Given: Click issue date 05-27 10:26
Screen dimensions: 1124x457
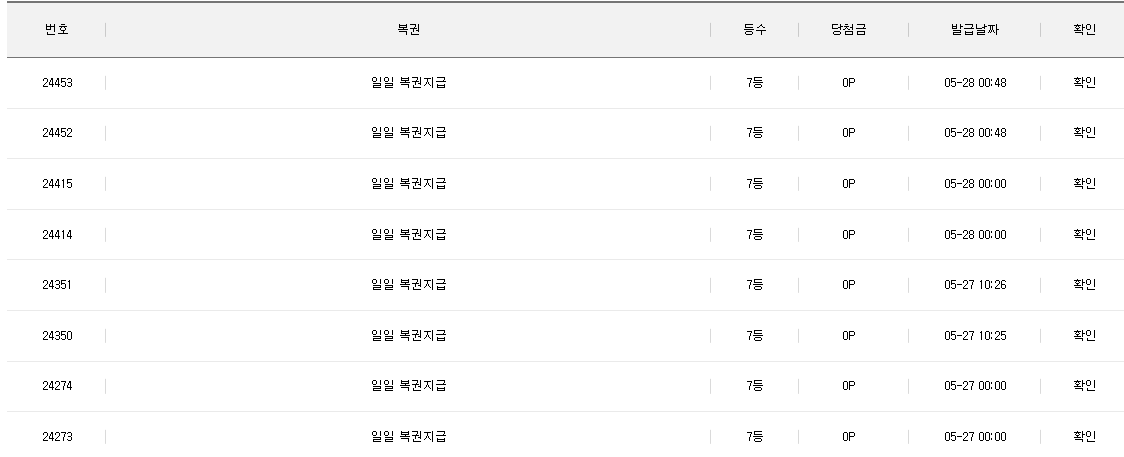Looking at the screenshot, I should (975, 284).
